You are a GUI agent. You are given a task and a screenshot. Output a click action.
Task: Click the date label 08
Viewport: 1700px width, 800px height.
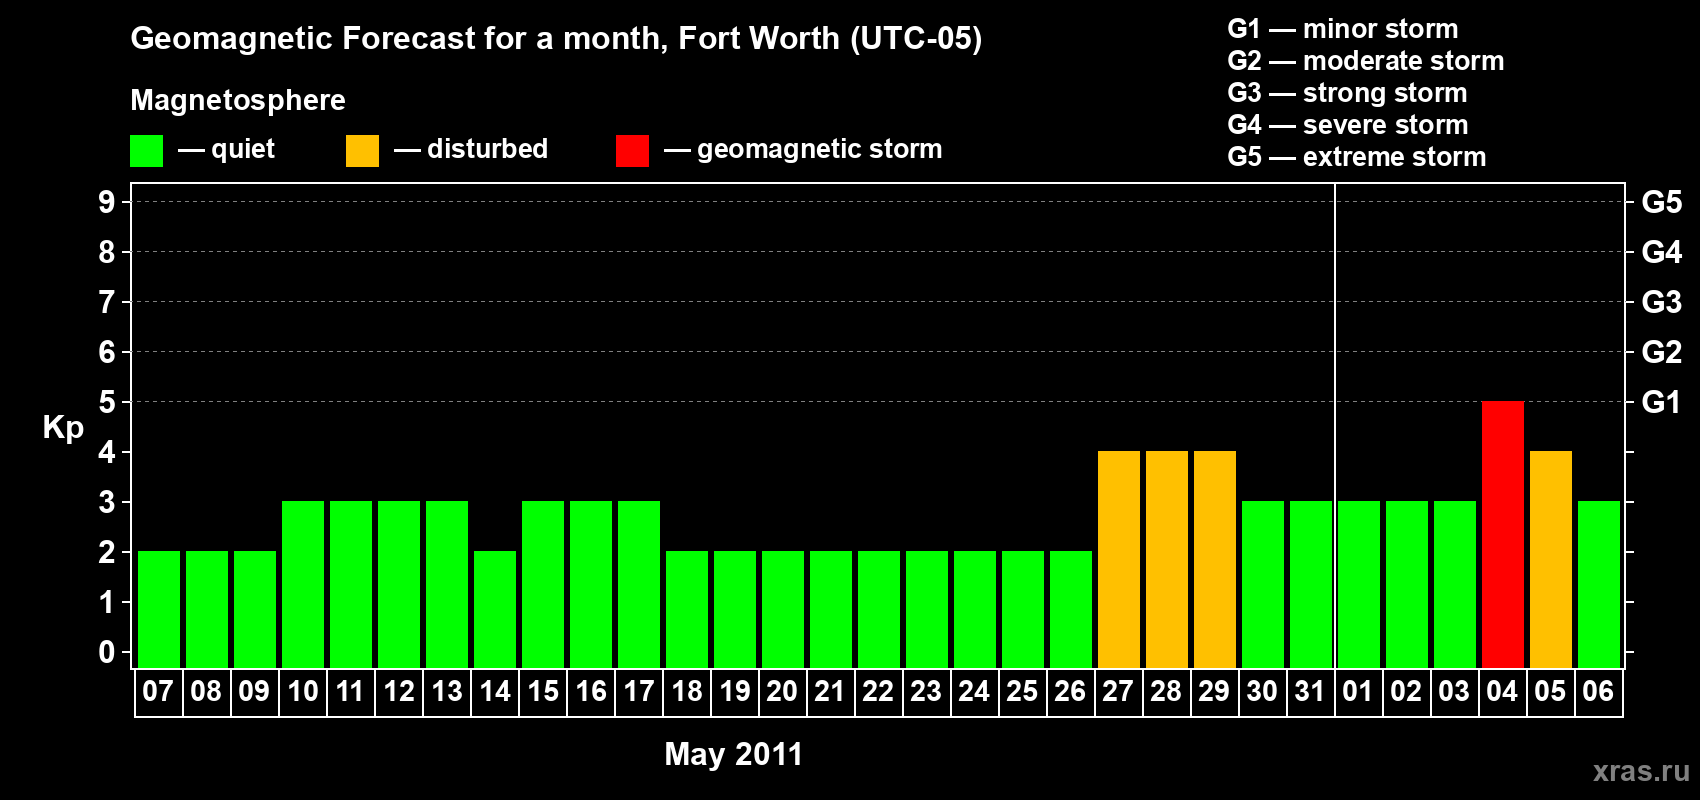pyautogui.click(x=206, y=691)
